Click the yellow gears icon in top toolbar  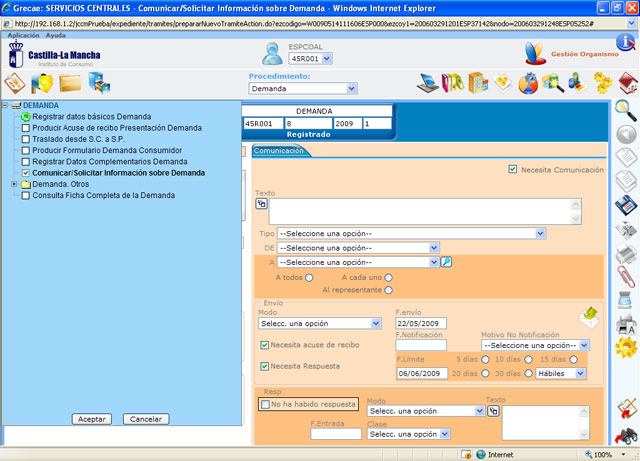[x=602, y=83]
